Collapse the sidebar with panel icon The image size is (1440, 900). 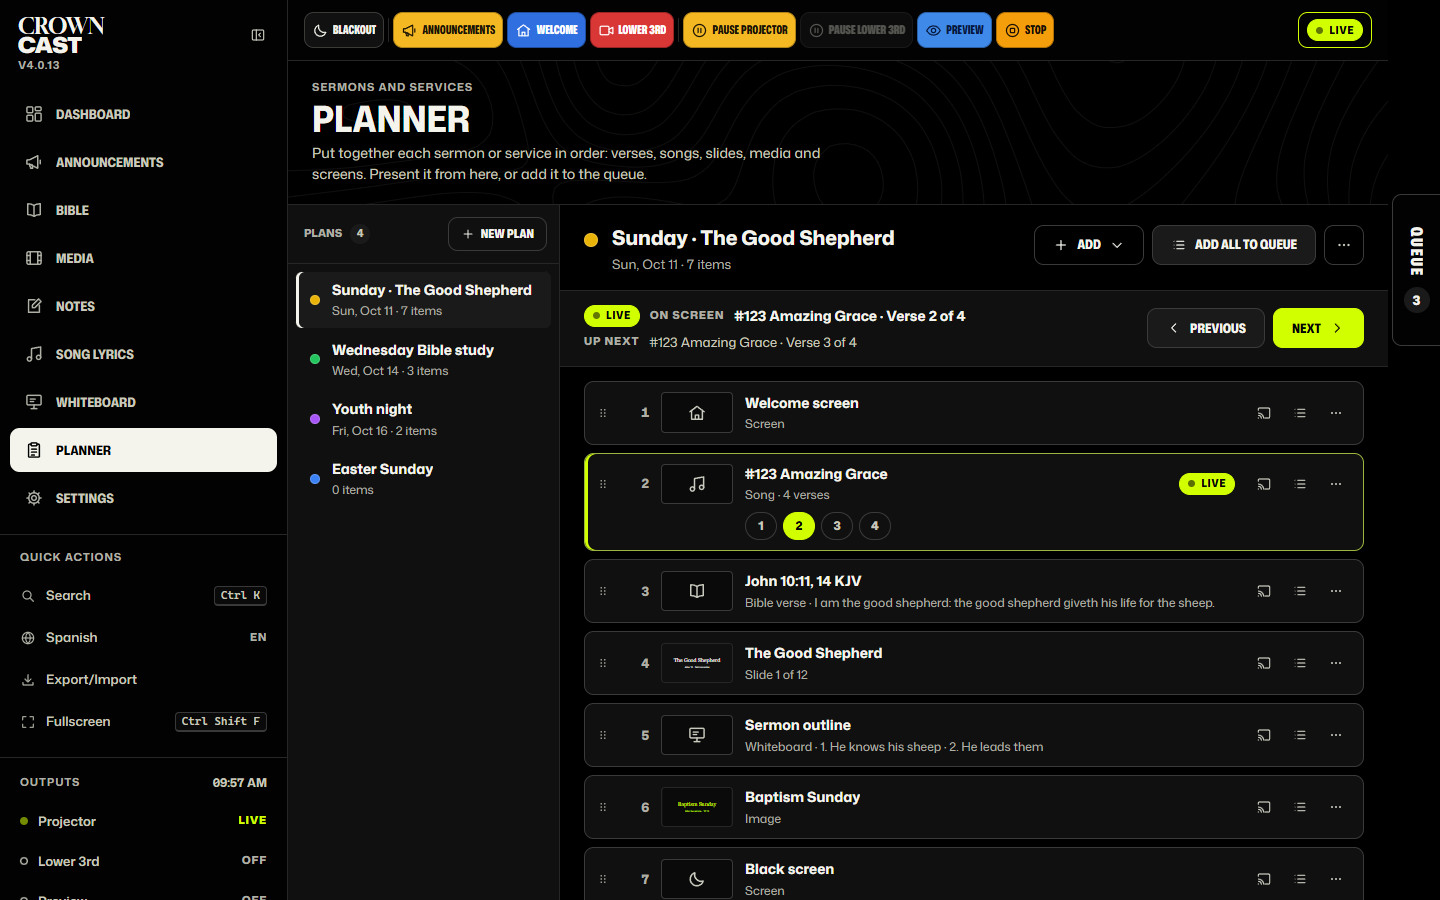click(x=258, y=35)
